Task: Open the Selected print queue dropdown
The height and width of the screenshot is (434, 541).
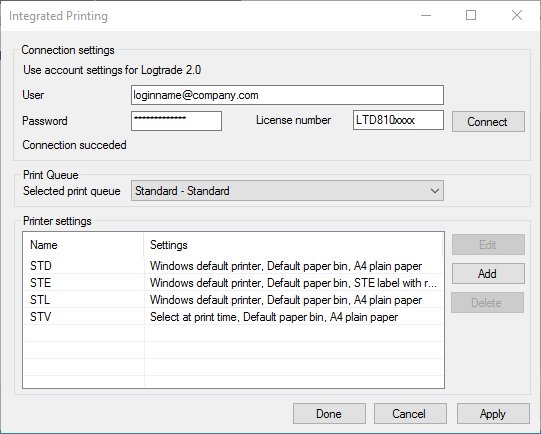Action: point(287,190)
